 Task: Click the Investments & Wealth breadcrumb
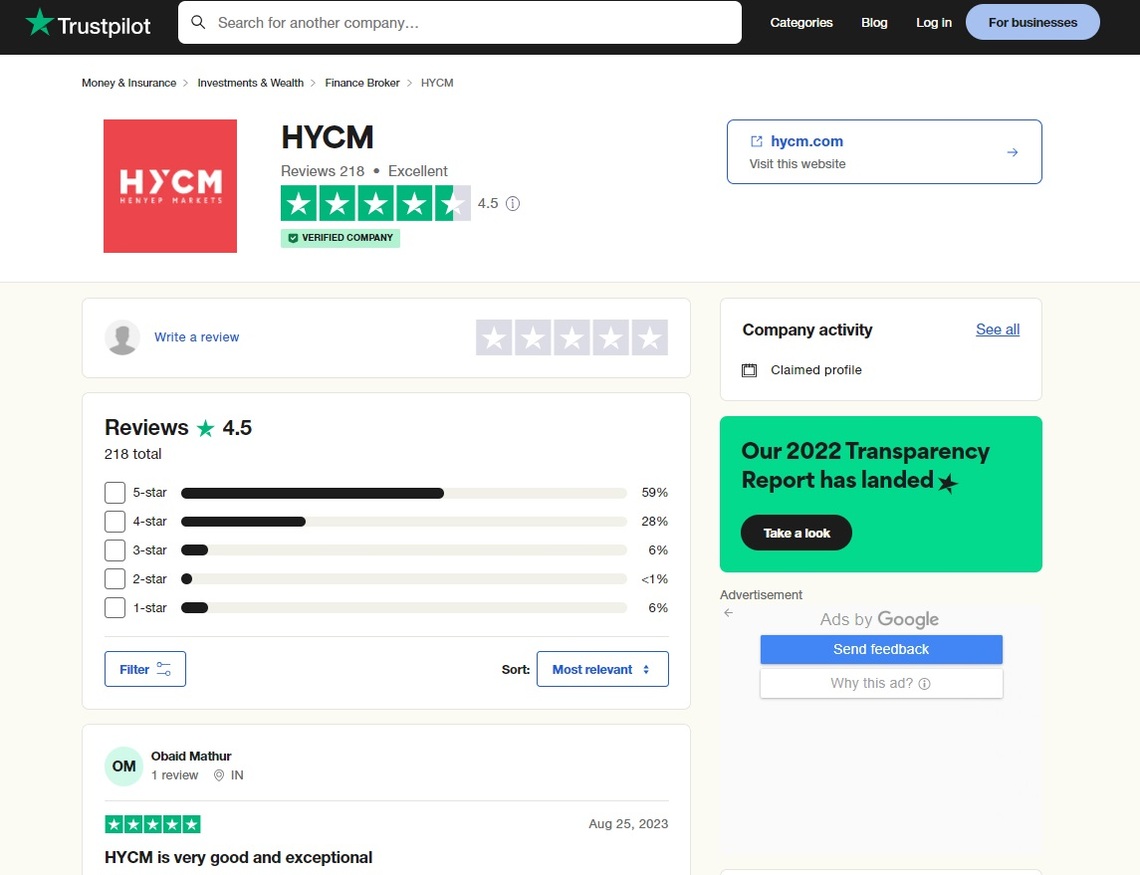pyautogui.click(x=251, y=83)
